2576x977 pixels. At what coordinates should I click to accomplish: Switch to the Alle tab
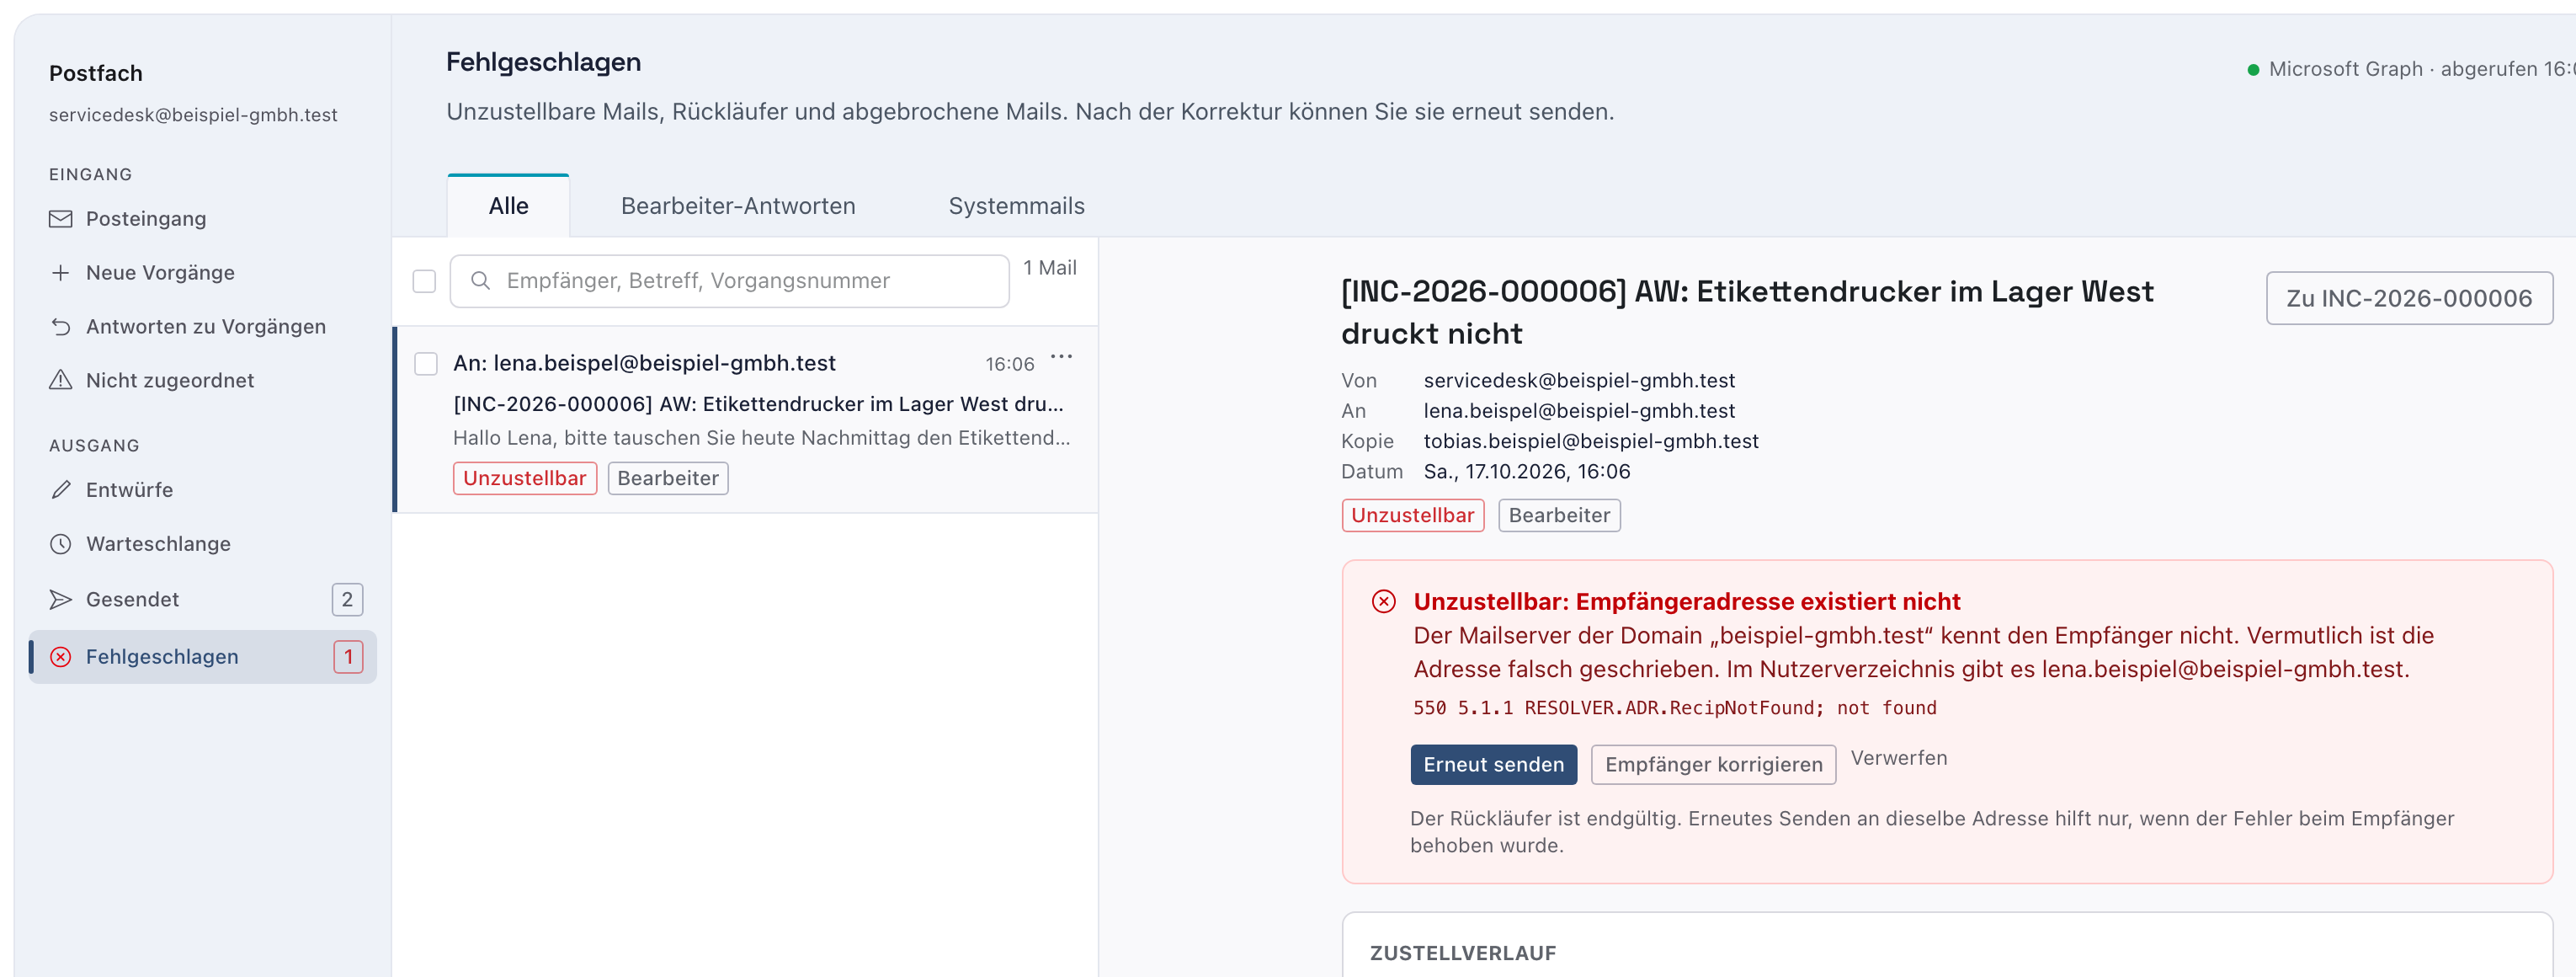tap(509, 206)
